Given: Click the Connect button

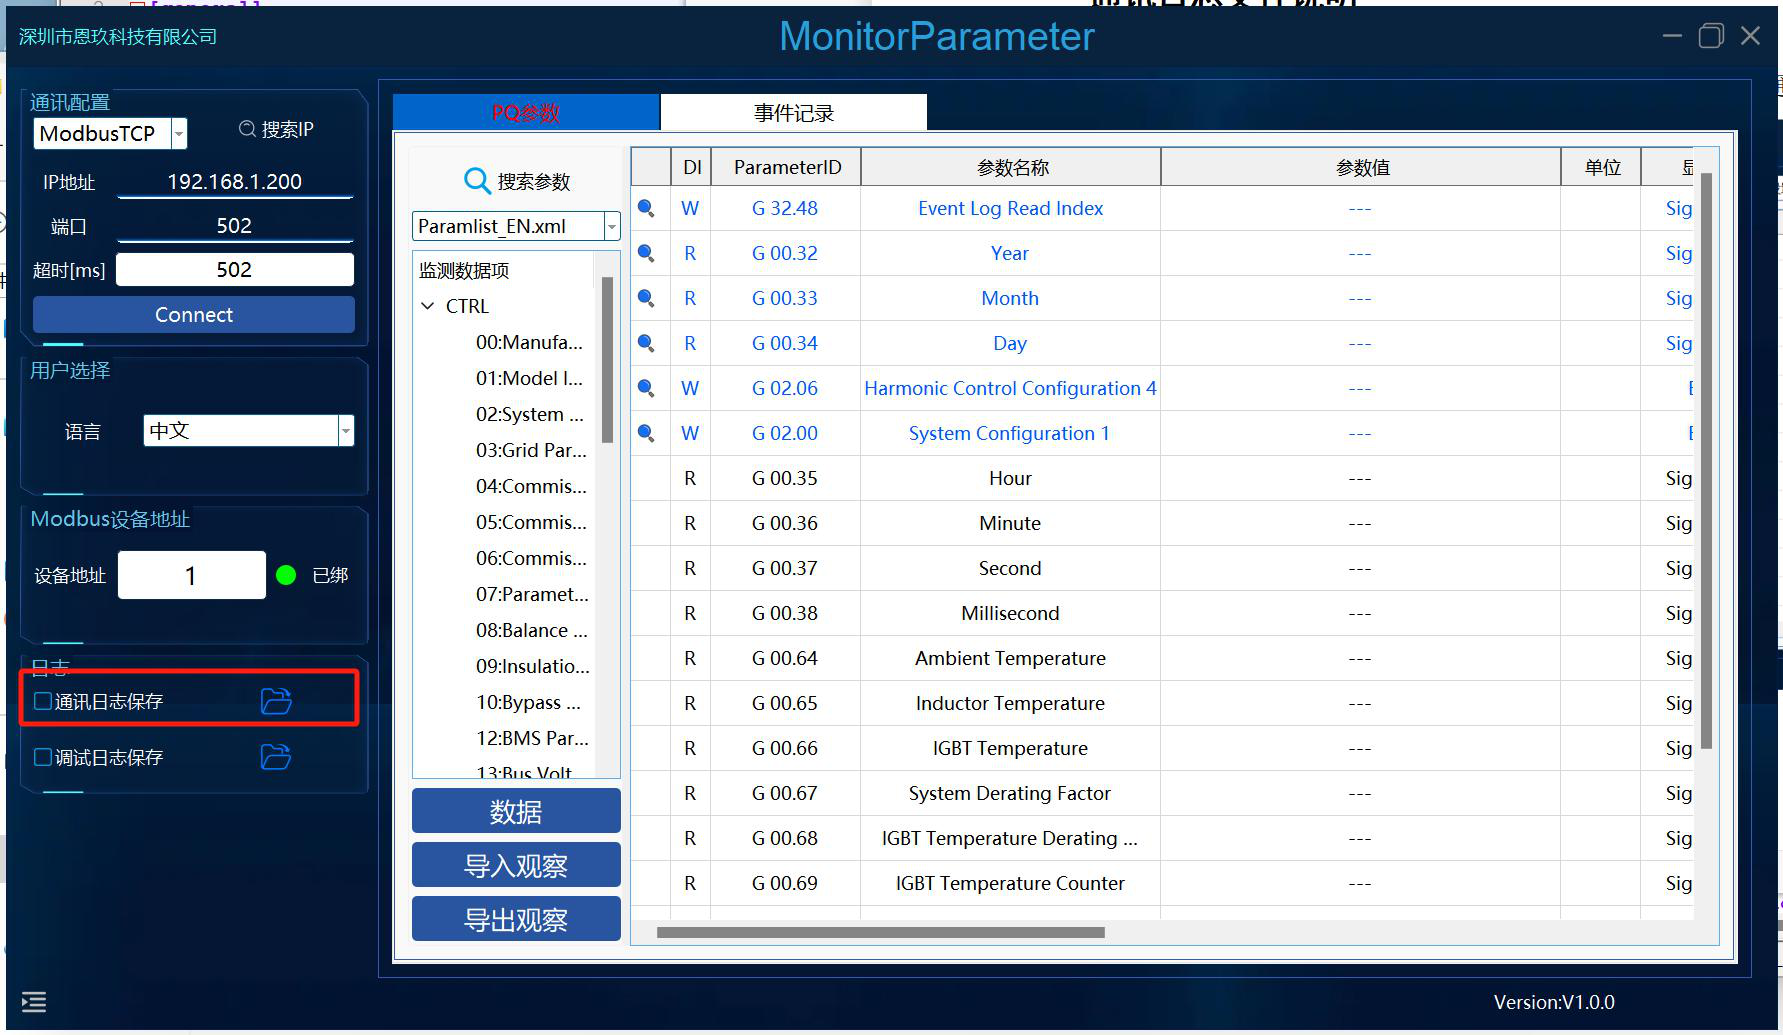Looking at the screenshot, I should (x=194, y=314).
